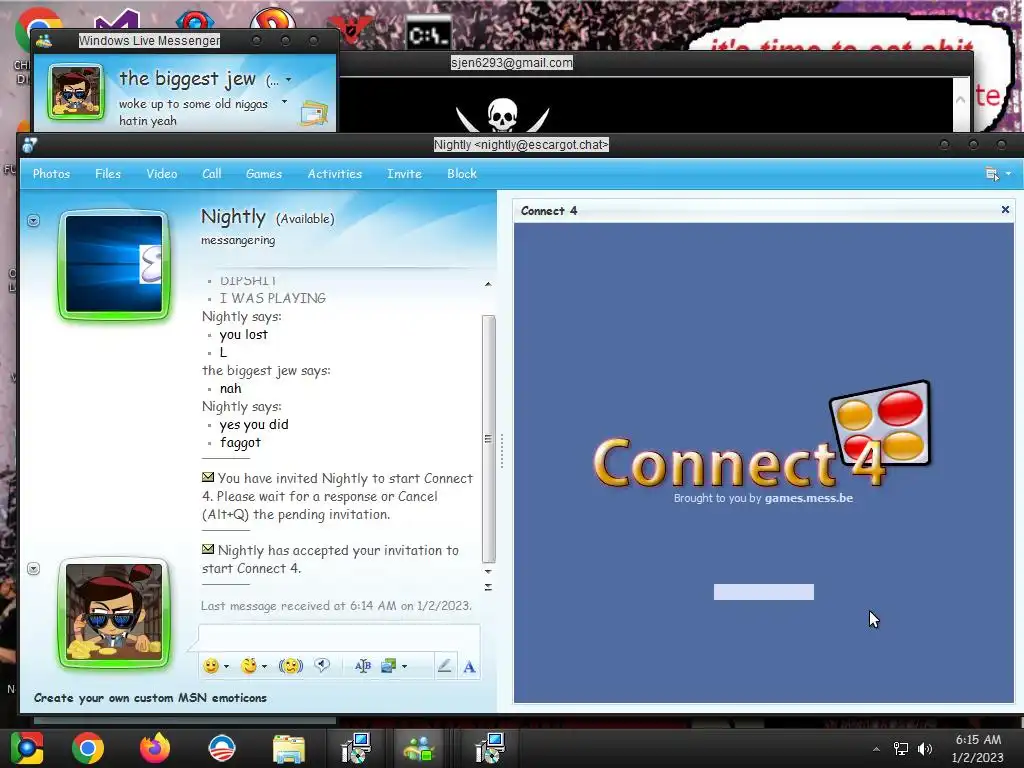Click the command prompt desktop icon
1024x768 pixels.
428,34
